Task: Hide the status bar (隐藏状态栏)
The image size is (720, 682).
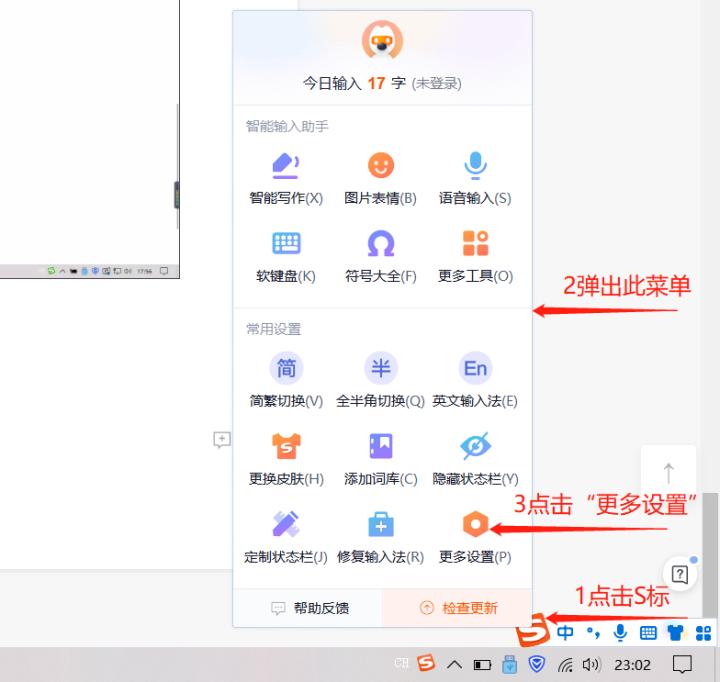Action: click(x=475, y=459)
